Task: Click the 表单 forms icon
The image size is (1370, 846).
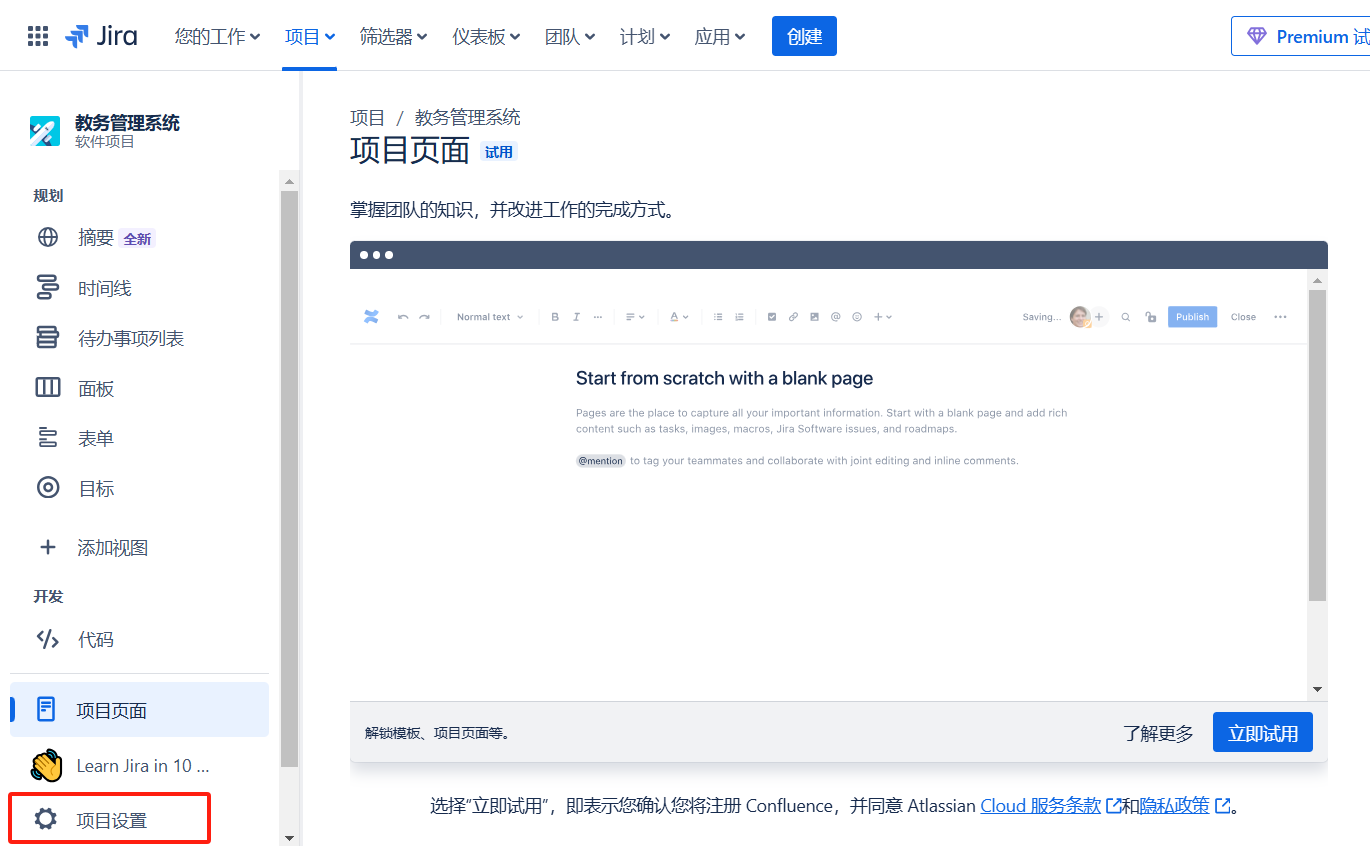Action: 47,438
